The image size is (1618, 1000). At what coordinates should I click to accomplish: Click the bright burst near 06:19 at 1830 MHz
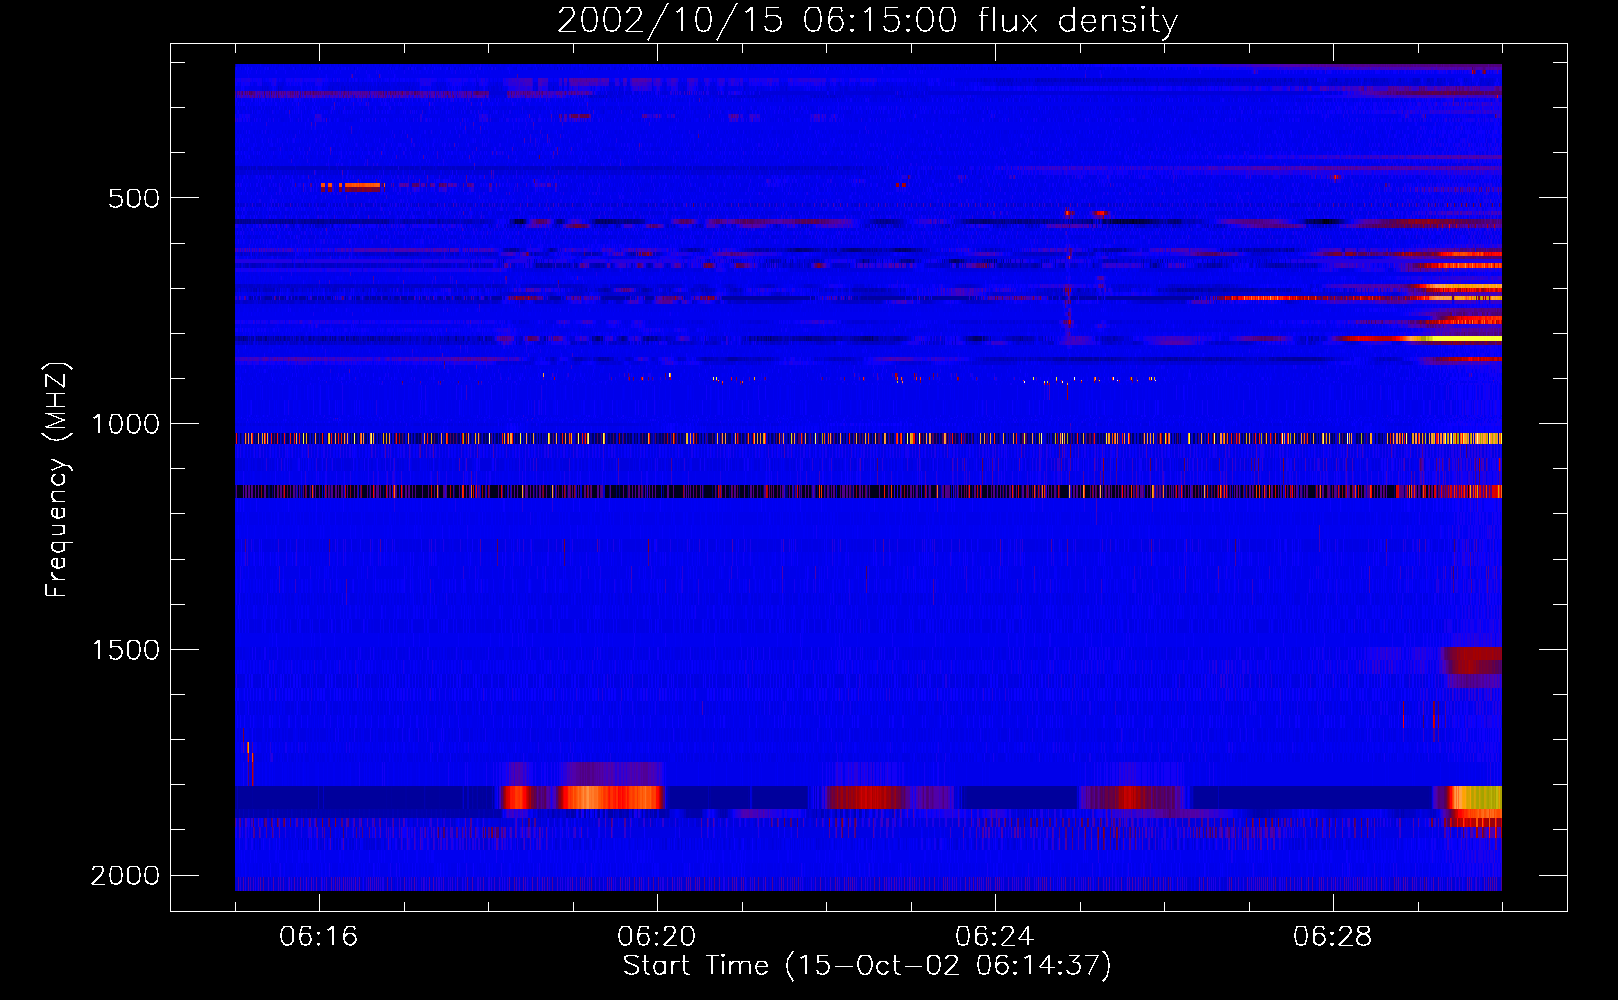[x=610, y=797]
